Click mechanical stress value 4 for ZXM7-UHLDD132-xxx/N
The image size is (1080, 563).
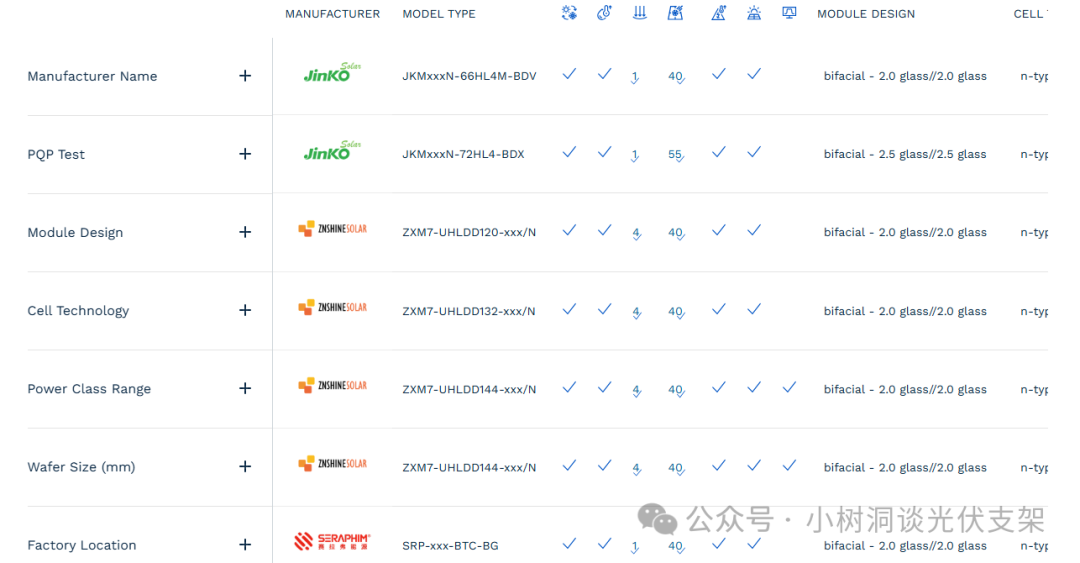point(636,312)
